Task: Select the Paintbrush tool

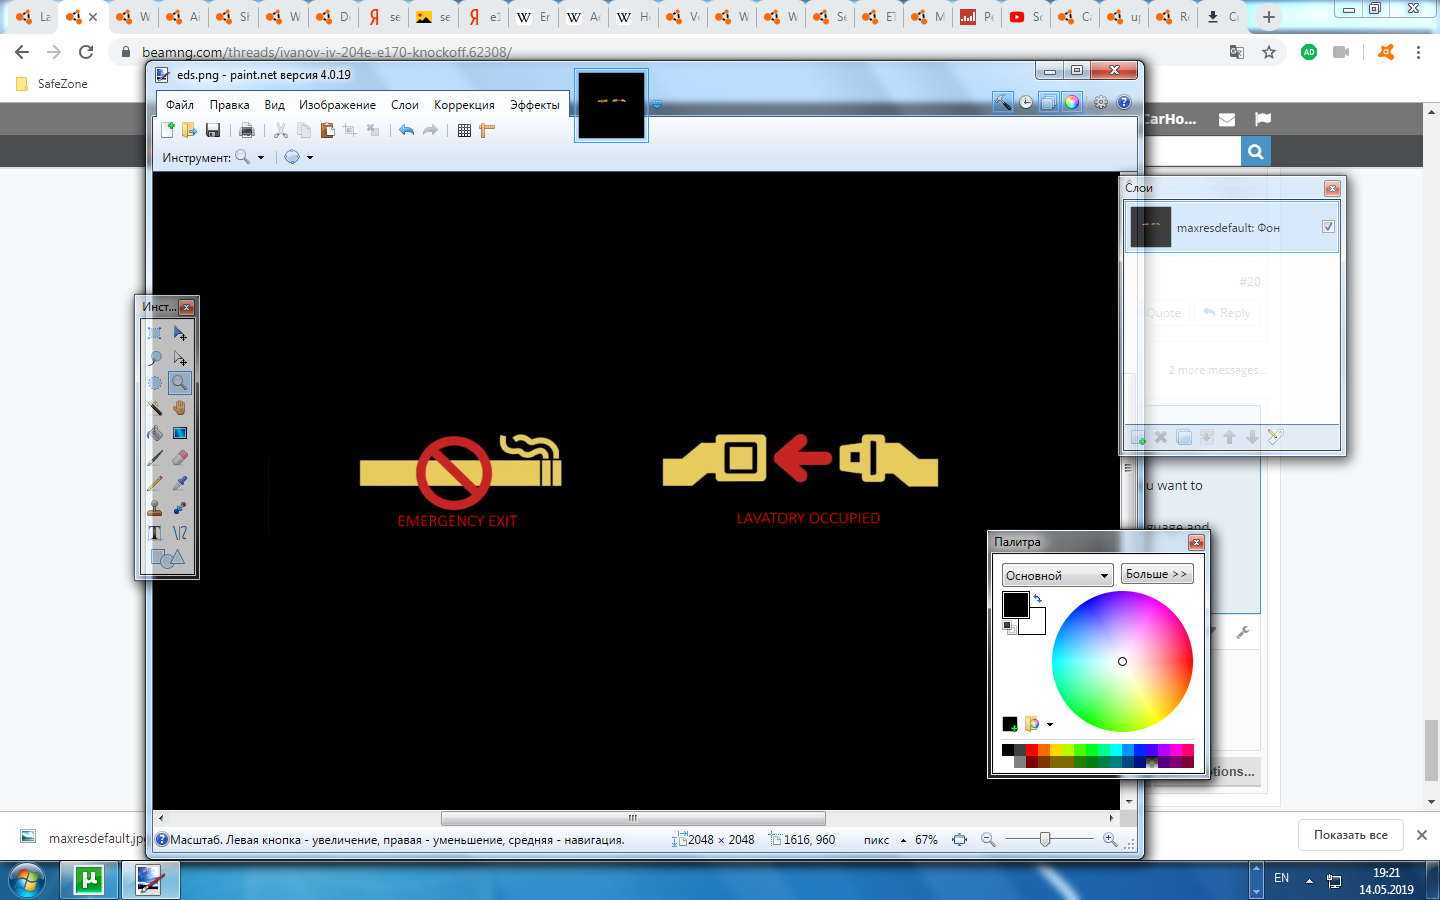Action: [155, 458]
